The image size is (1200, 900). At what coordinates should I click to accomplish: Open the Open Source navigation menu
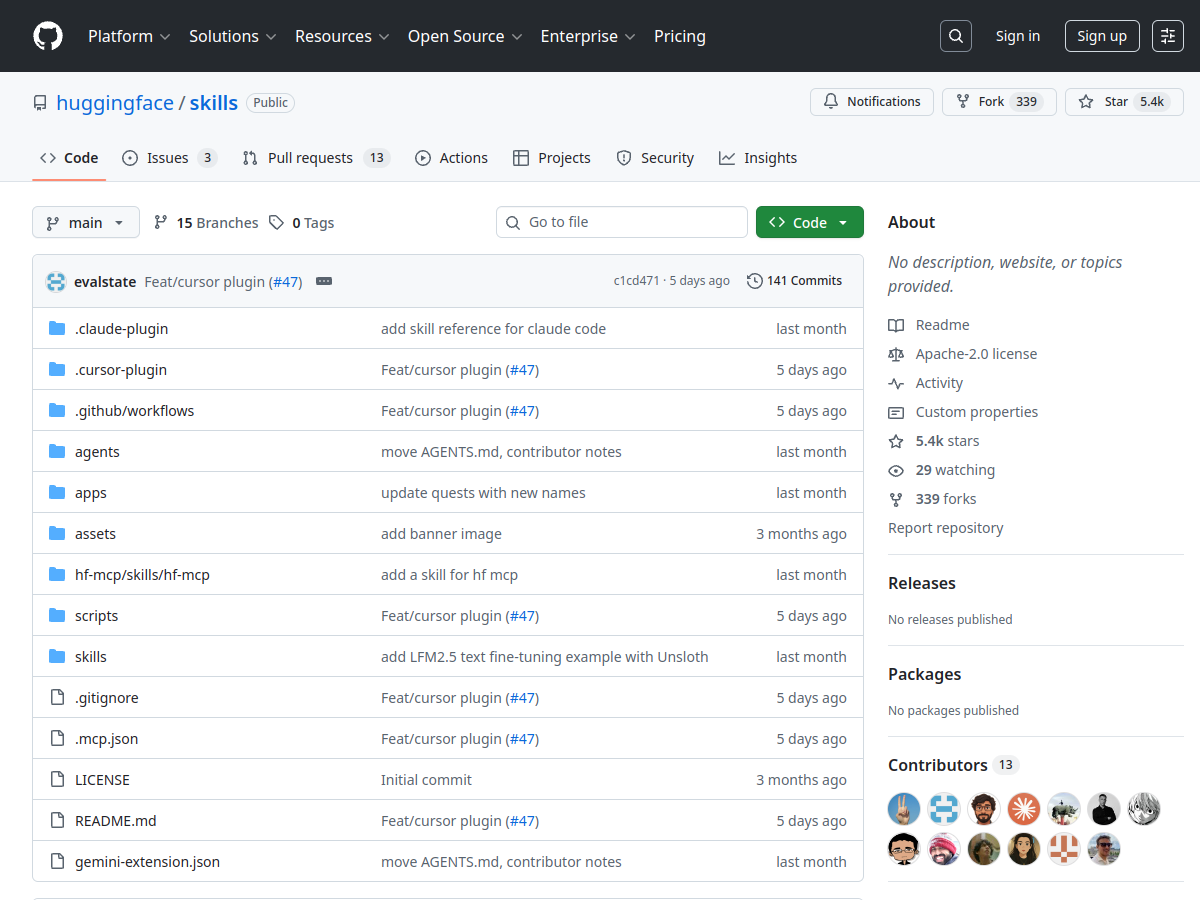coord(464,36)
